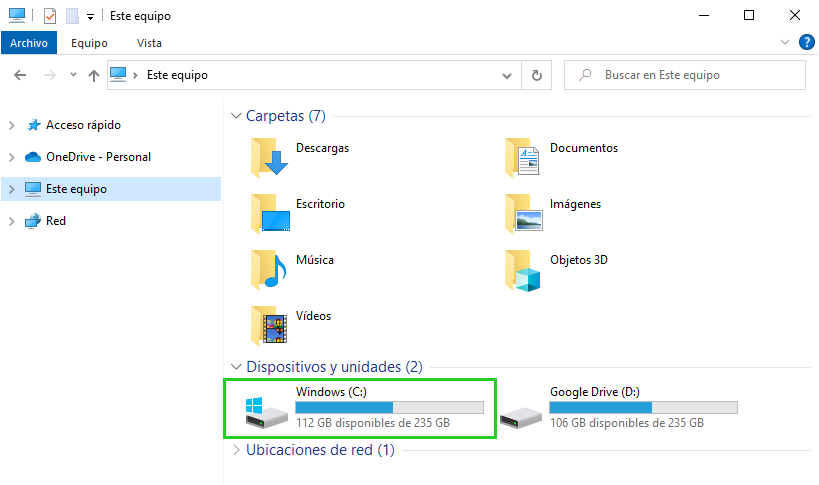Open the Equipo ribbon tab
The height and width of the screenshot is (485, 819).
pos(89,43)
